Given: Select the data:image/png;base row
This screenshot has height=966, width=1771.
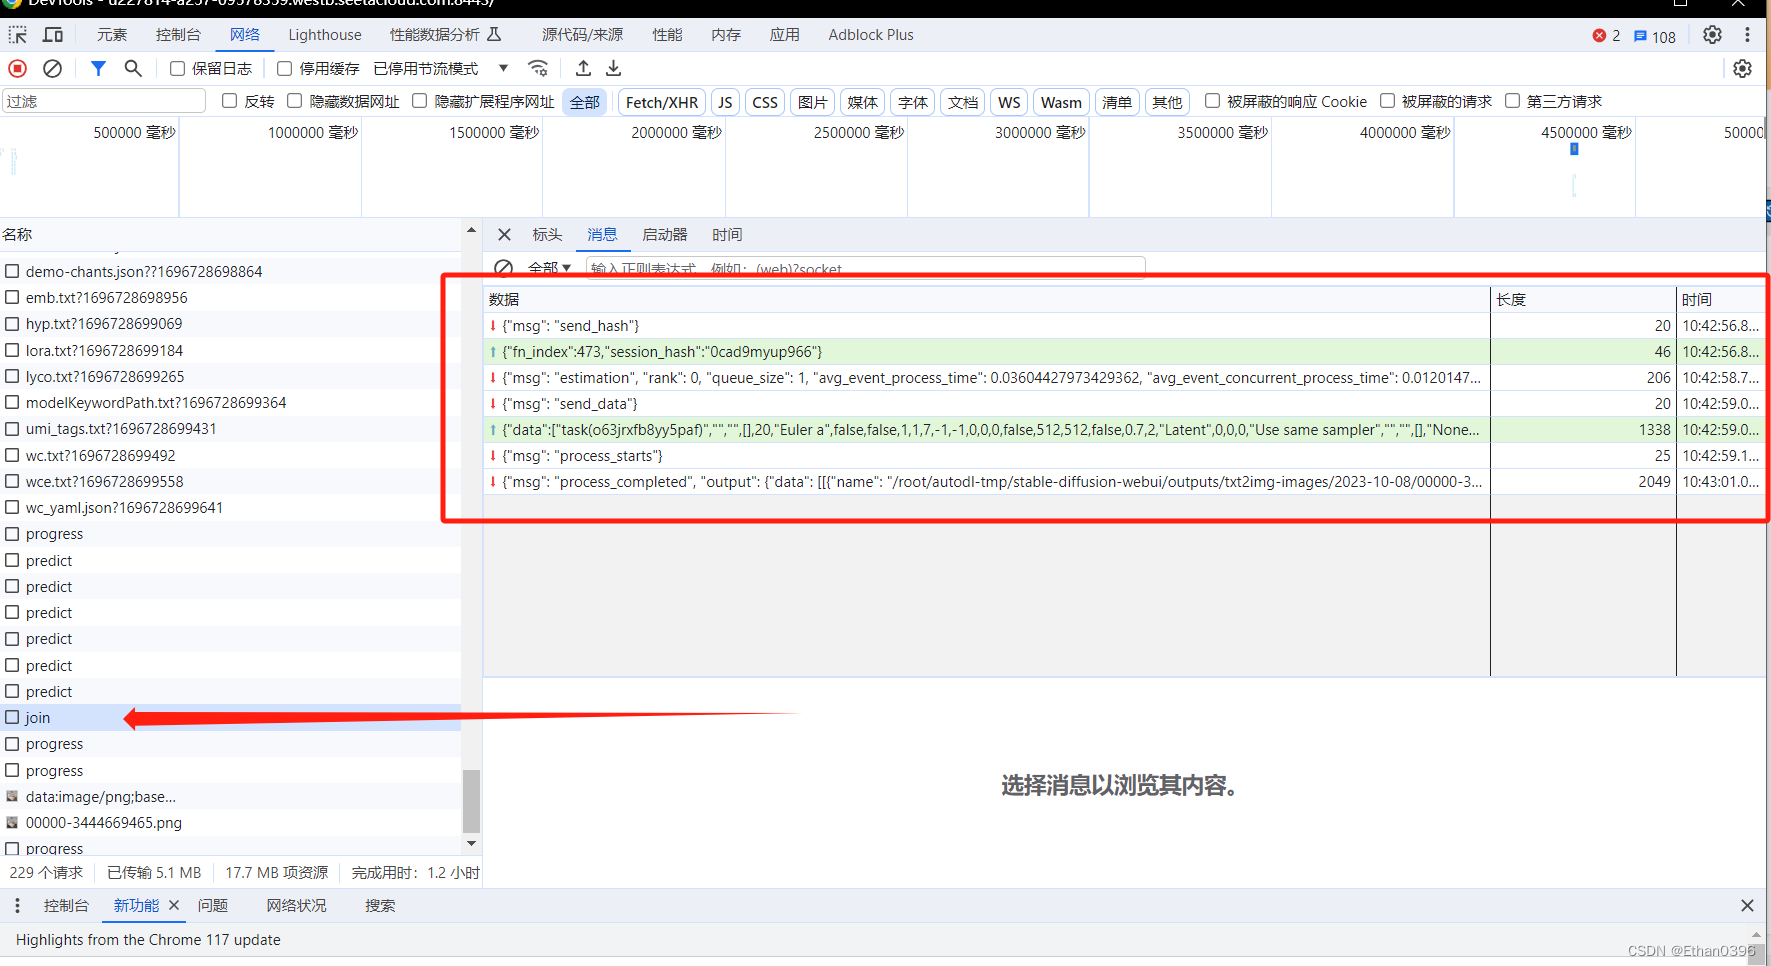Looking at the screenshot, I should [230, 797].
